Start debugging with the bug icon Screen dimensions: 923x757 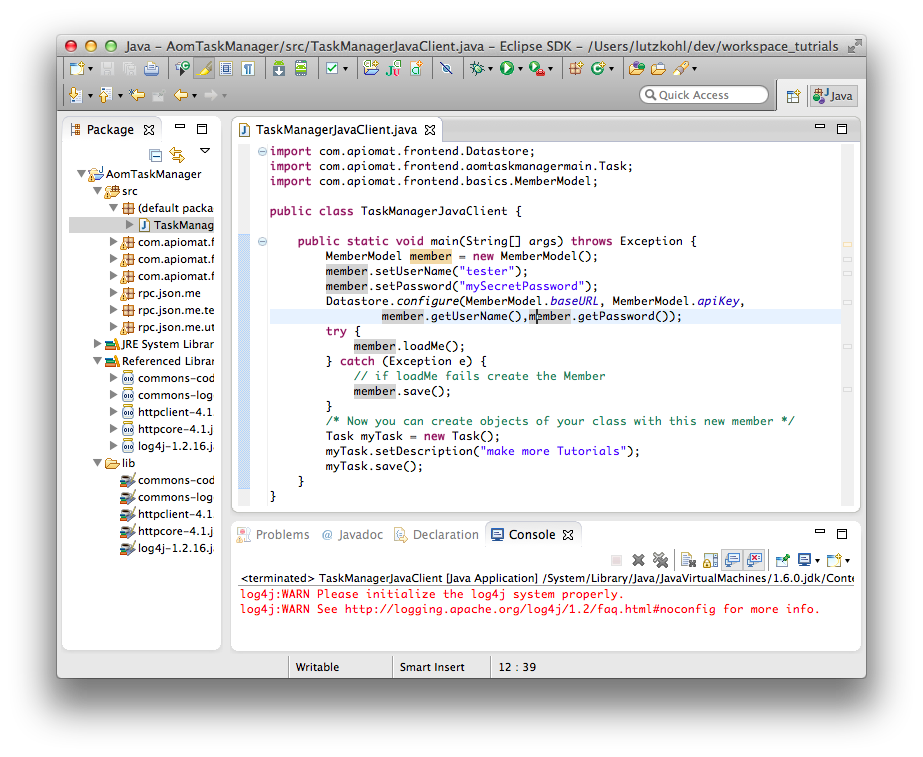pos(478,69)
